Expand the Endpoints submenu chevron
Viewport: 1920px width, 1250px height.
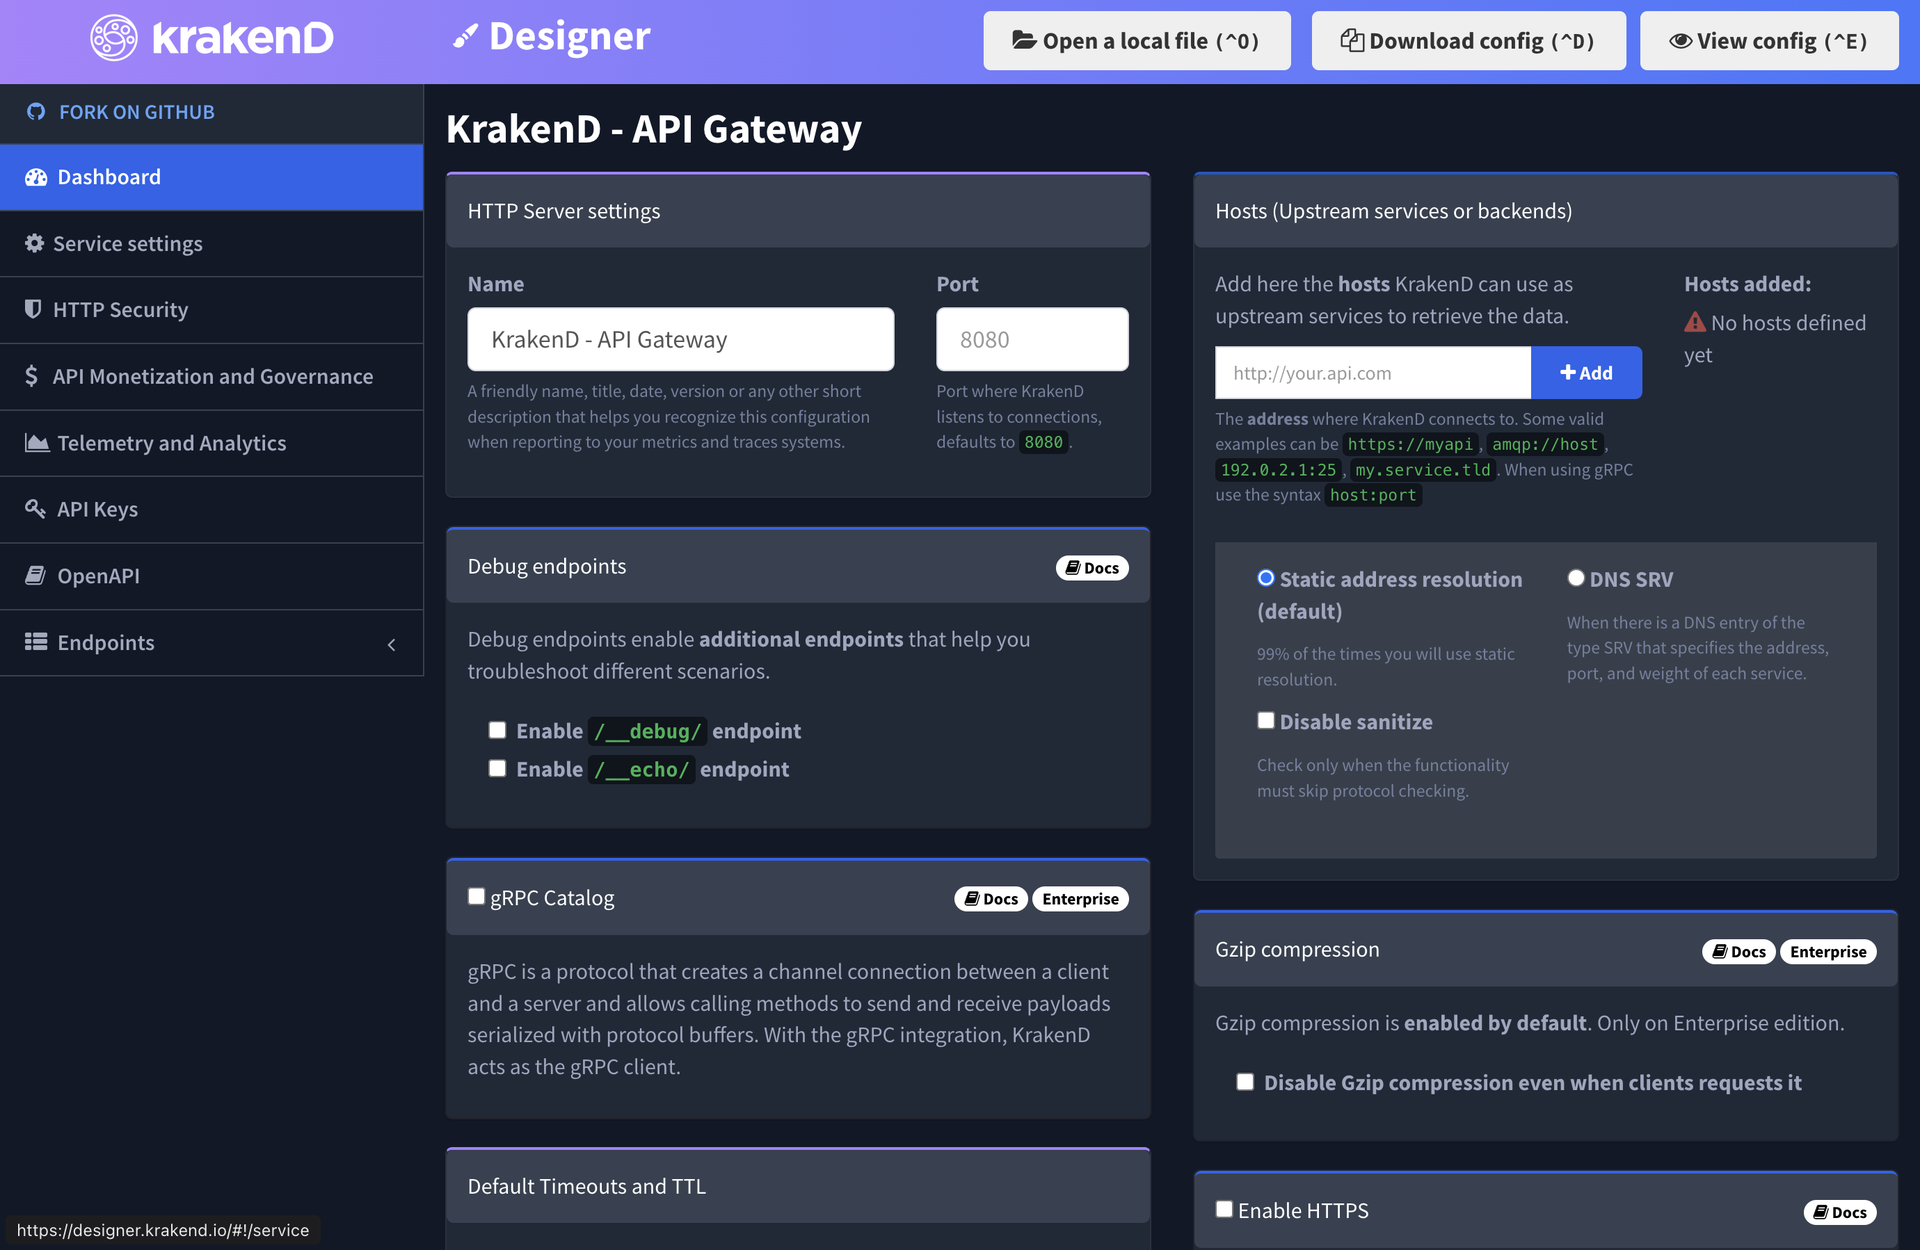click(392, 645)
